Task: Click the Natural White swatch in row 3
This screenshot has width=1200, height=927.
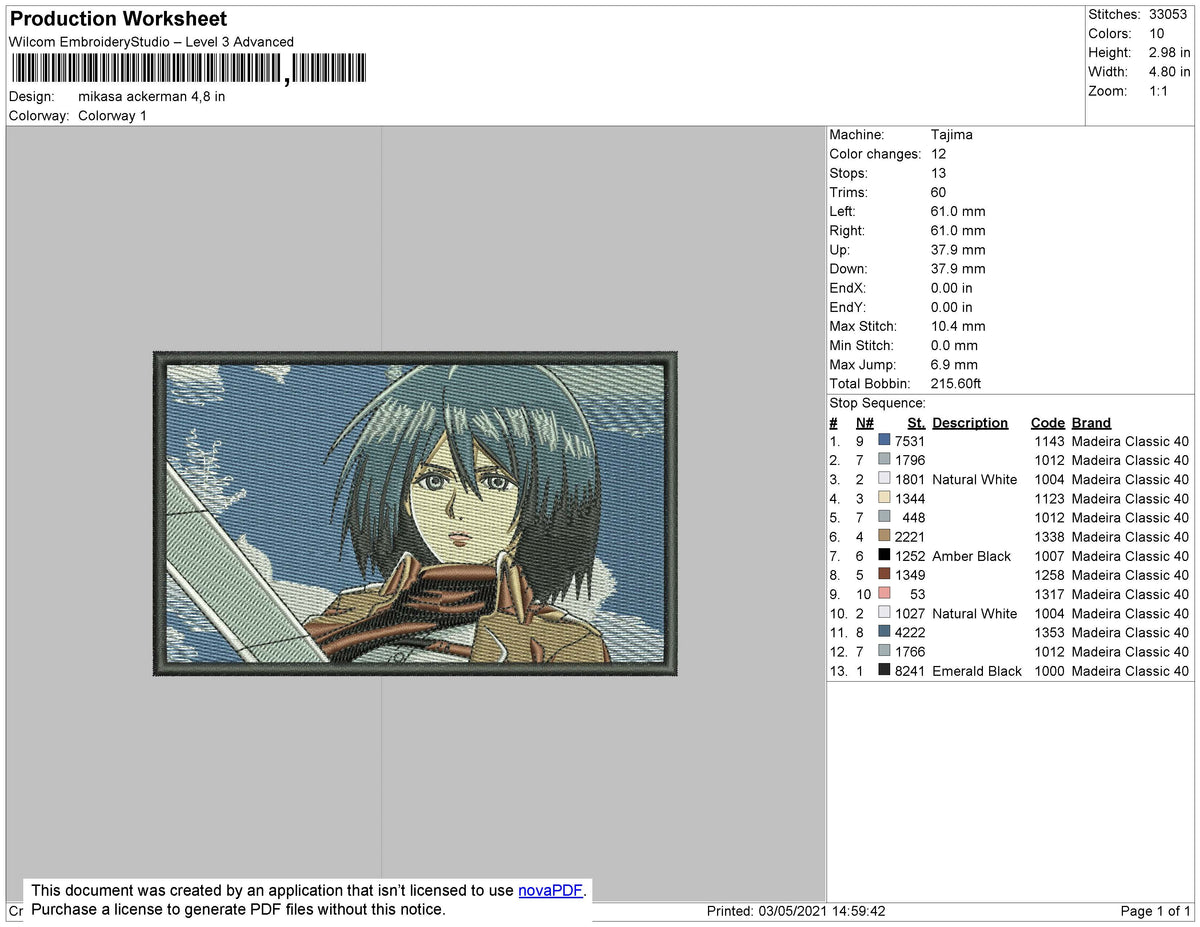Action: coord(884,478)
